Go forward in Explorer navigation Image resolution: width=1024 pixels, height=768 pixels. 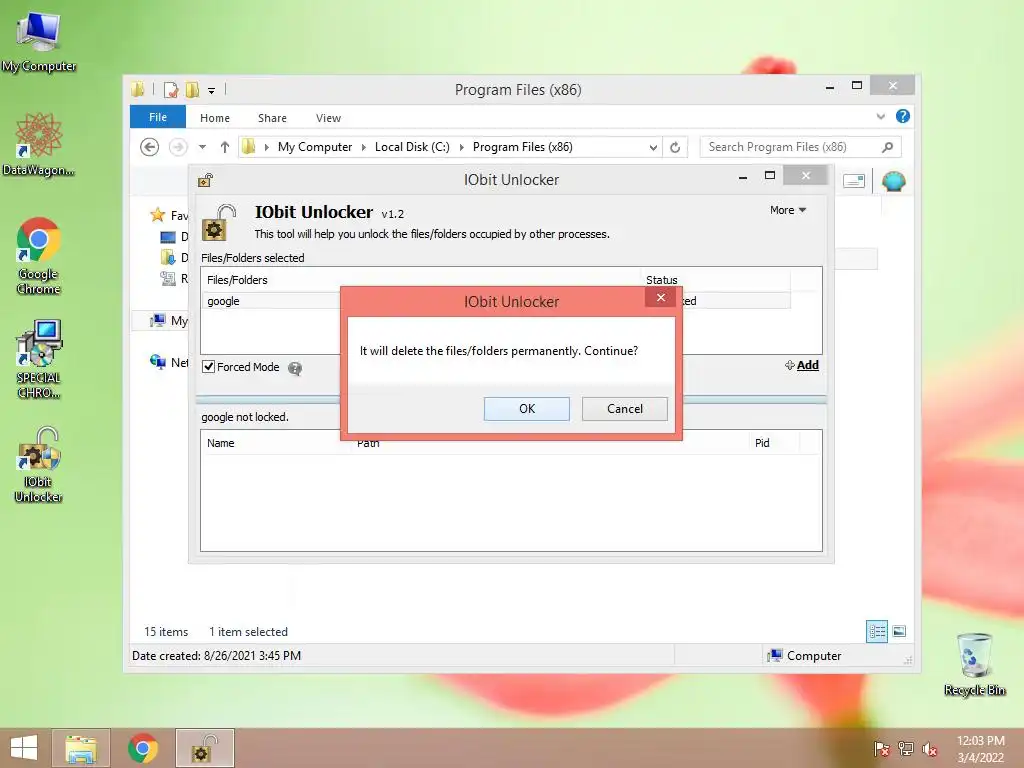click(178, 147)
